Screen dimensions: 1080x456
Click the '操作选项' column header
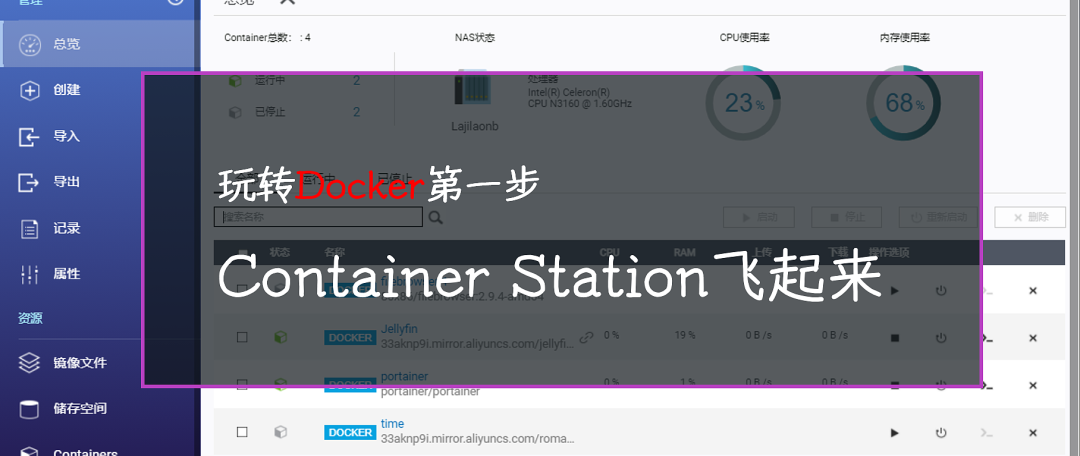pyautogui.click(x=889, y=253)
